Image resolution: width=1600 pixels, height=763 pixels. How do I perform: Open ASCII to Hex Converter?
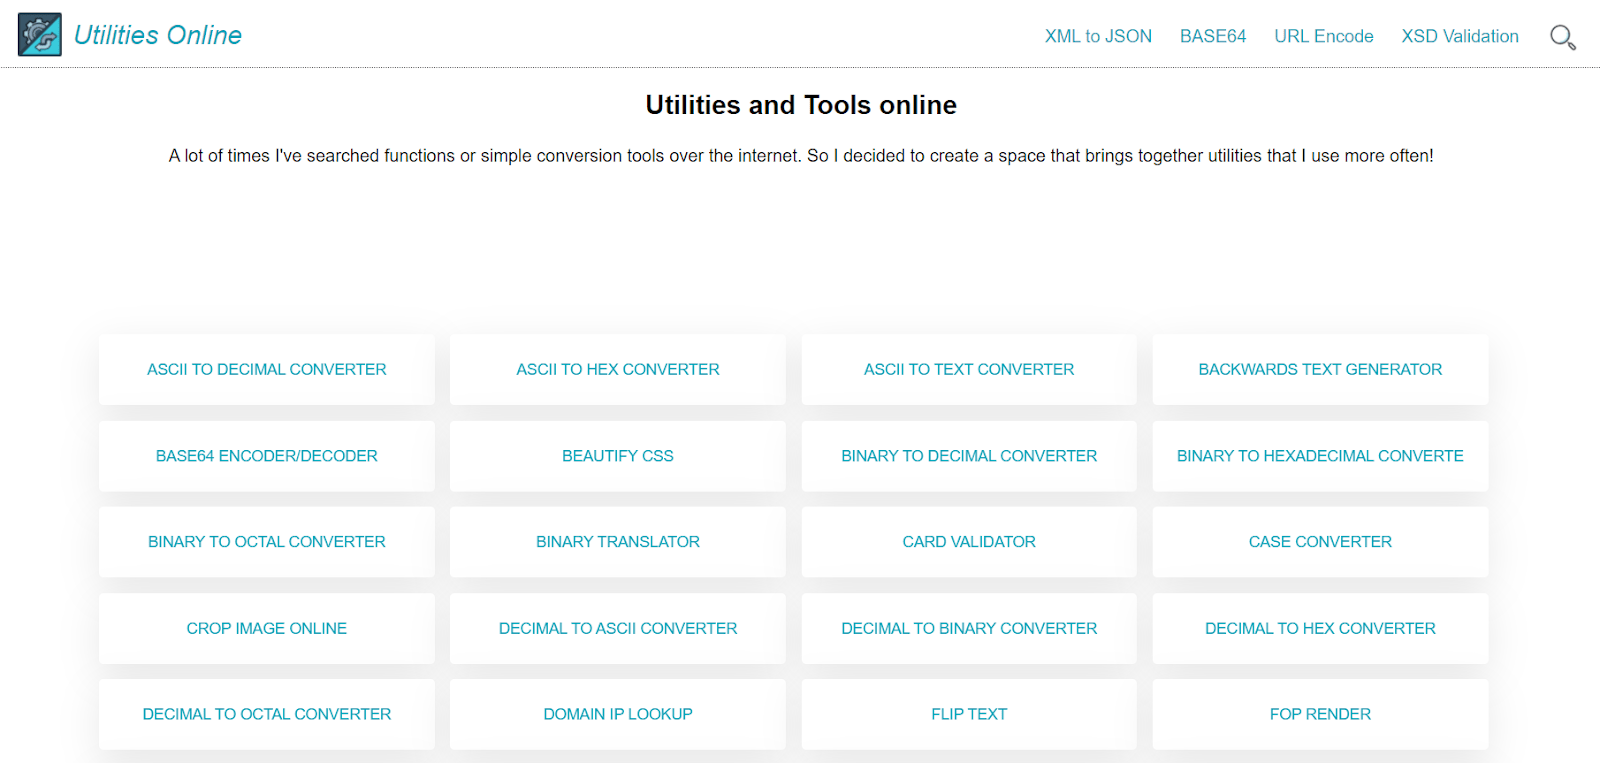click(x=618, y=369)
